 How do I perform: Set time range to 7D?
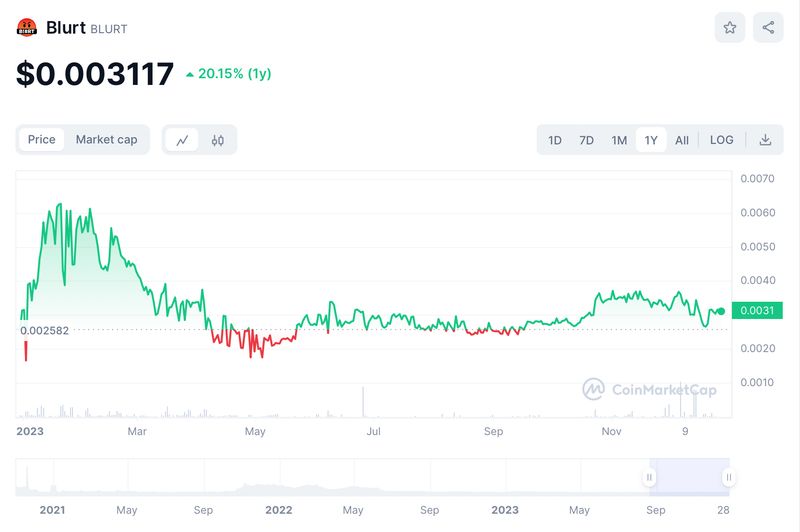coord(587,140)
